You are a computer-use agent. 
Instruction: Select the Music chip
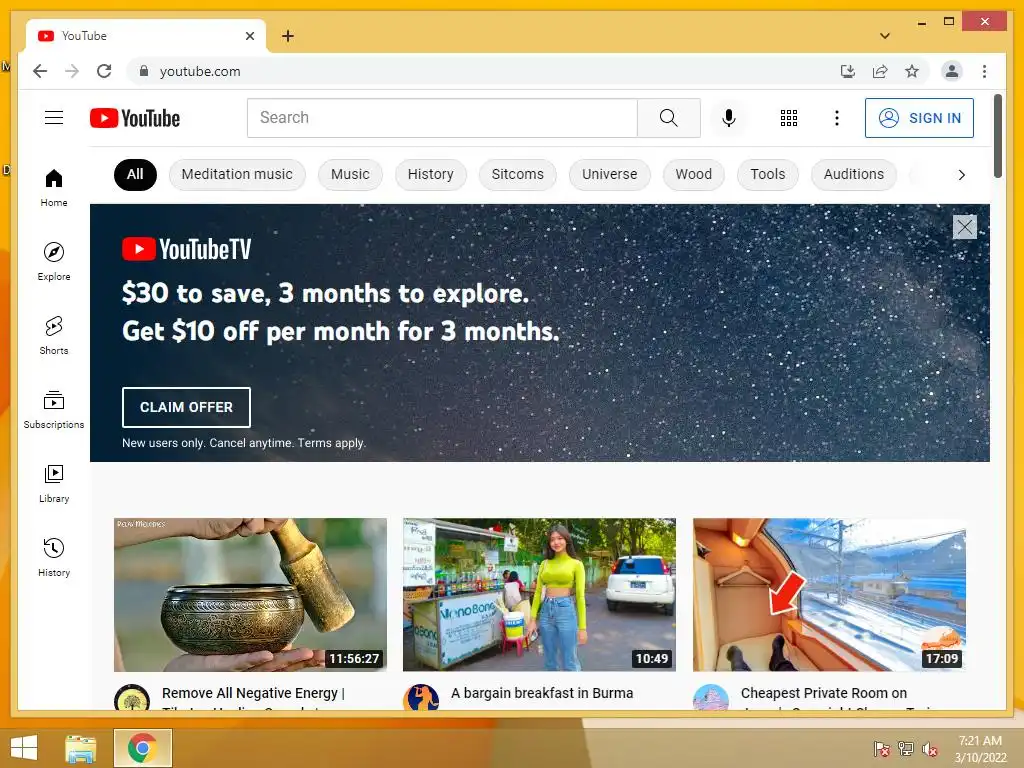350,174
